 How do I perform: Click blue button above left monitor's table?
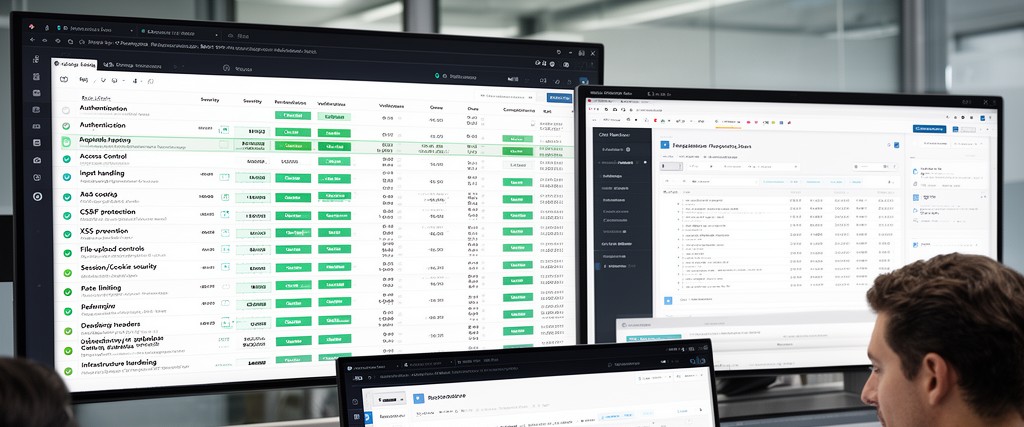(559, 98)
